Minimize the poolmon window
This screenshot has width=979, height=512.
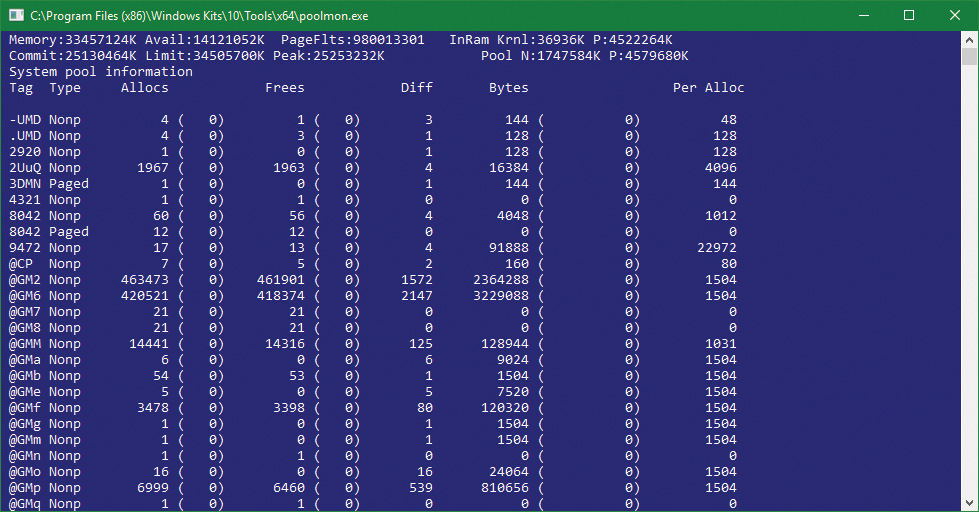point(863,15)
